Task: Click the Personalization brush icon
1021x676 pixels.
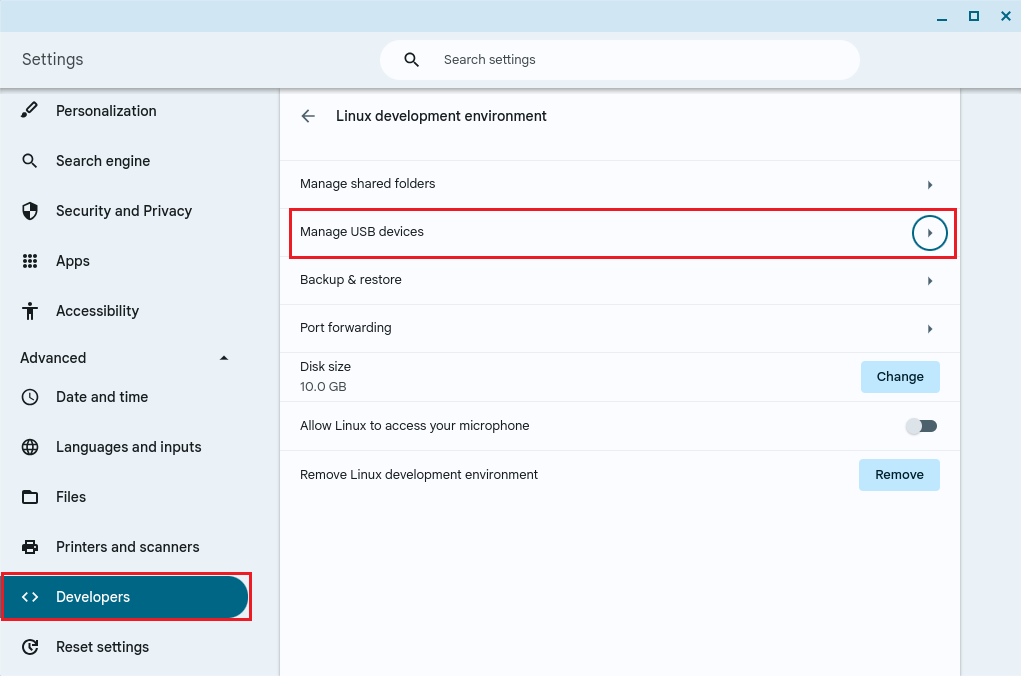Action: (x=30, y=111)
